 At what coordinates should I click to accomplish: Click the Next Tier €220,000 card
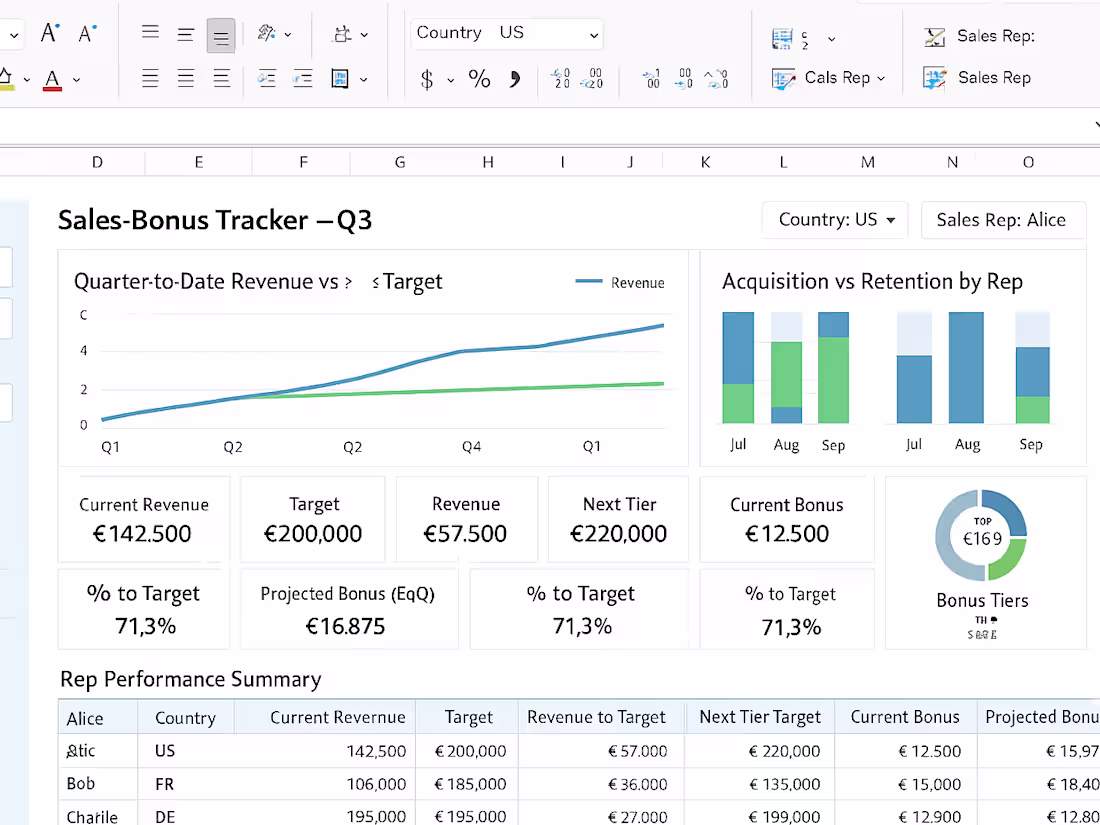point(618,520)
